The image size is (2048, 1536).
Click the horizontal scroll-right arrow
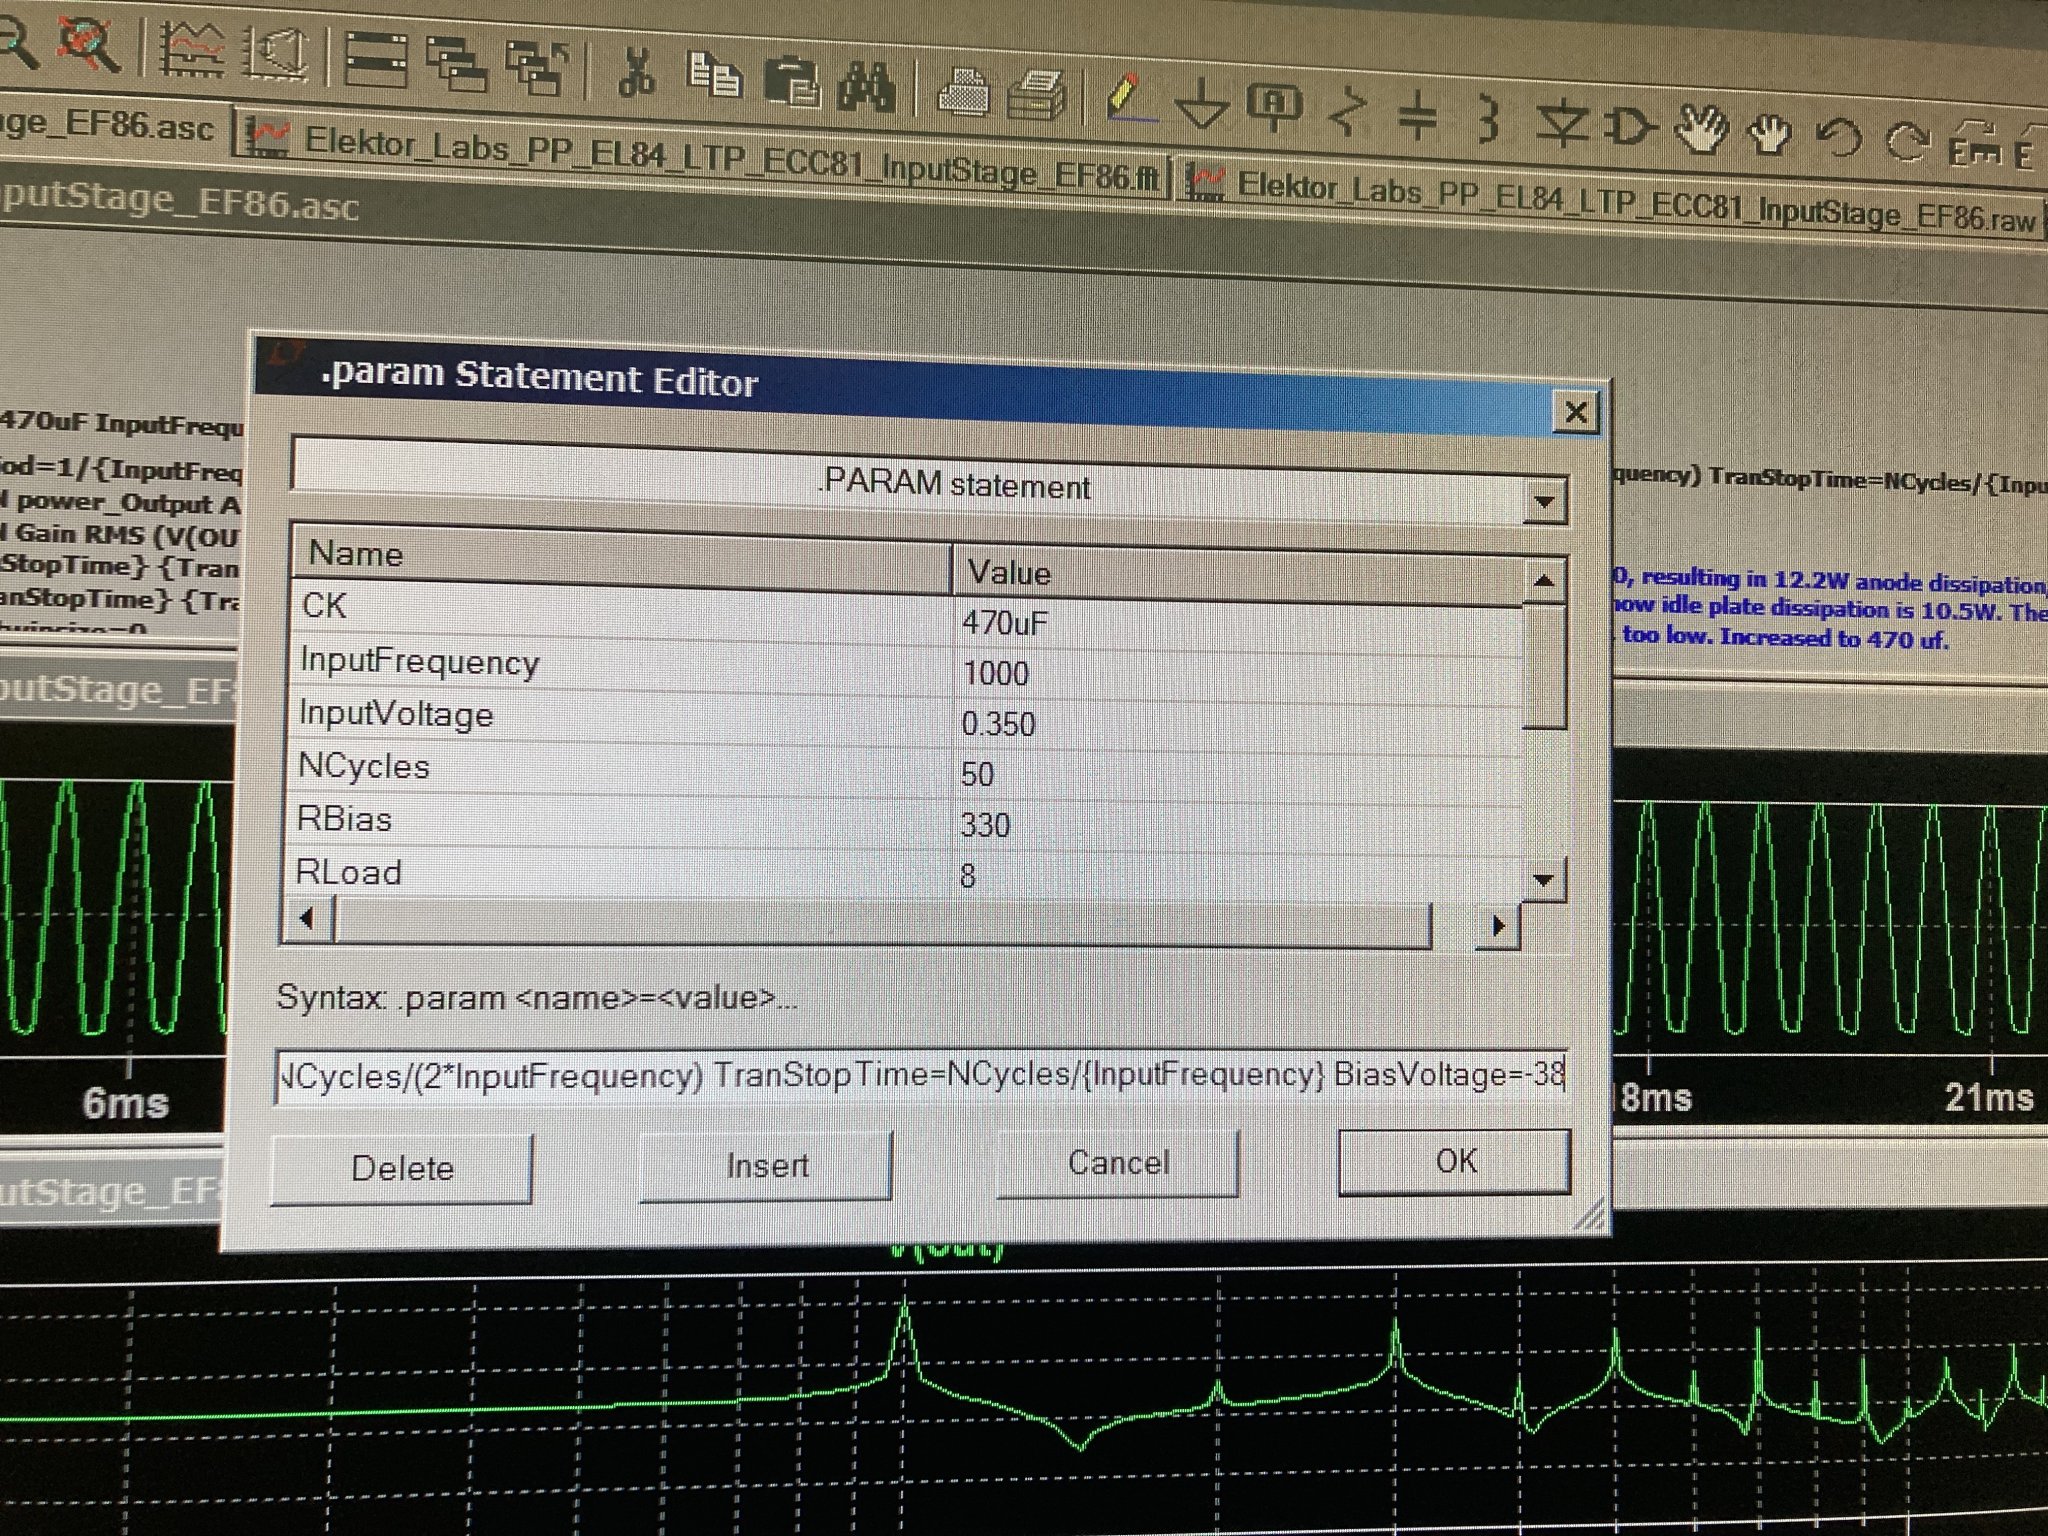(1497, 926)
